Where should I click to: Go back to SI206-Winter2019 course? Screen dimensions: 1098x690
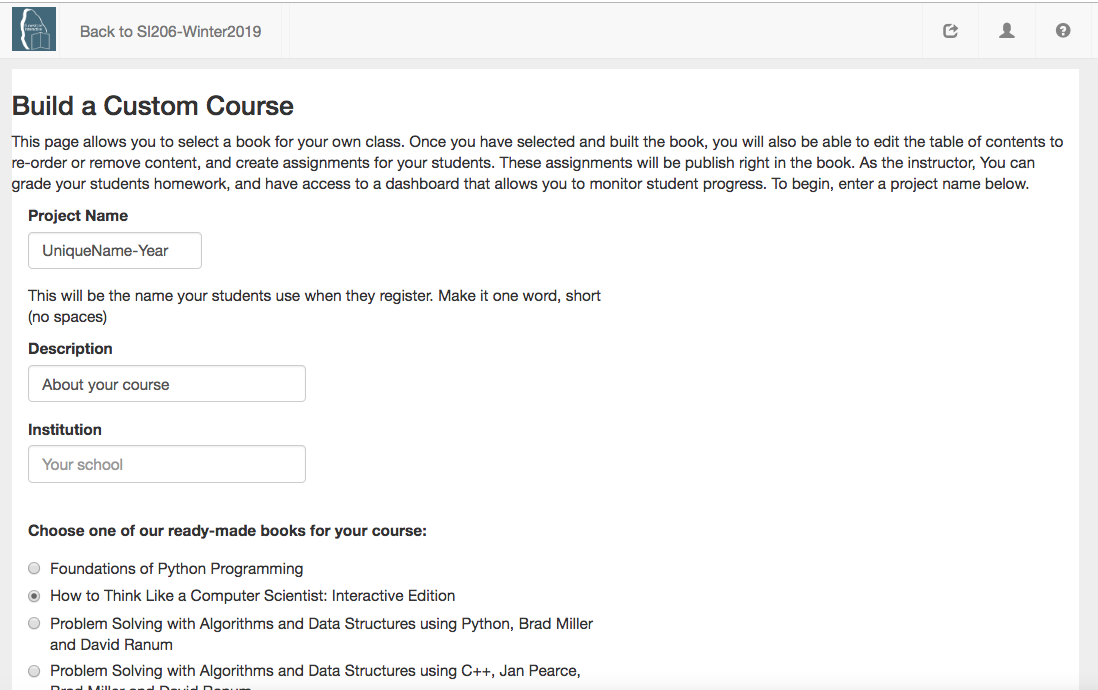[x=170, y=32]
